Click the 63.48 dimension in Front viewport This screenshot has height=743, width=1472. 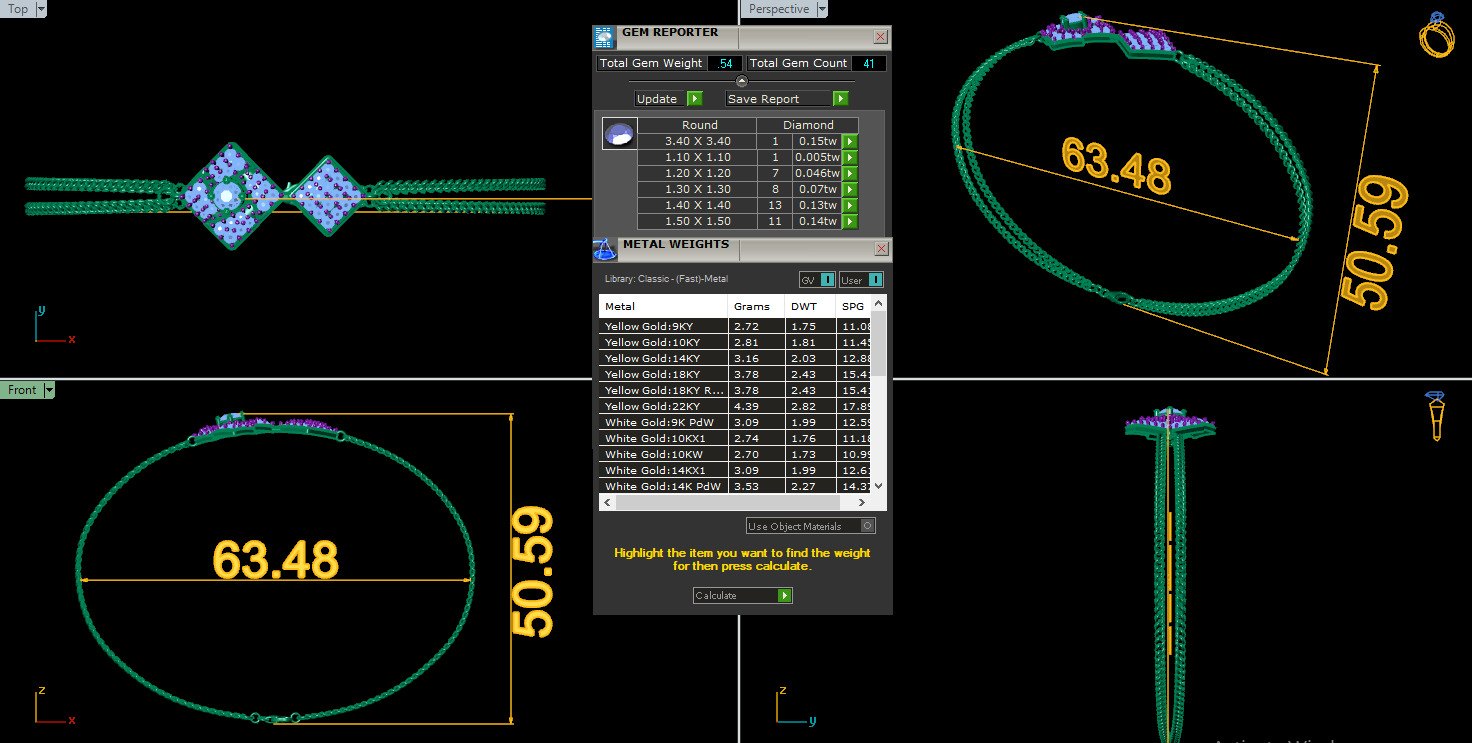275,560
